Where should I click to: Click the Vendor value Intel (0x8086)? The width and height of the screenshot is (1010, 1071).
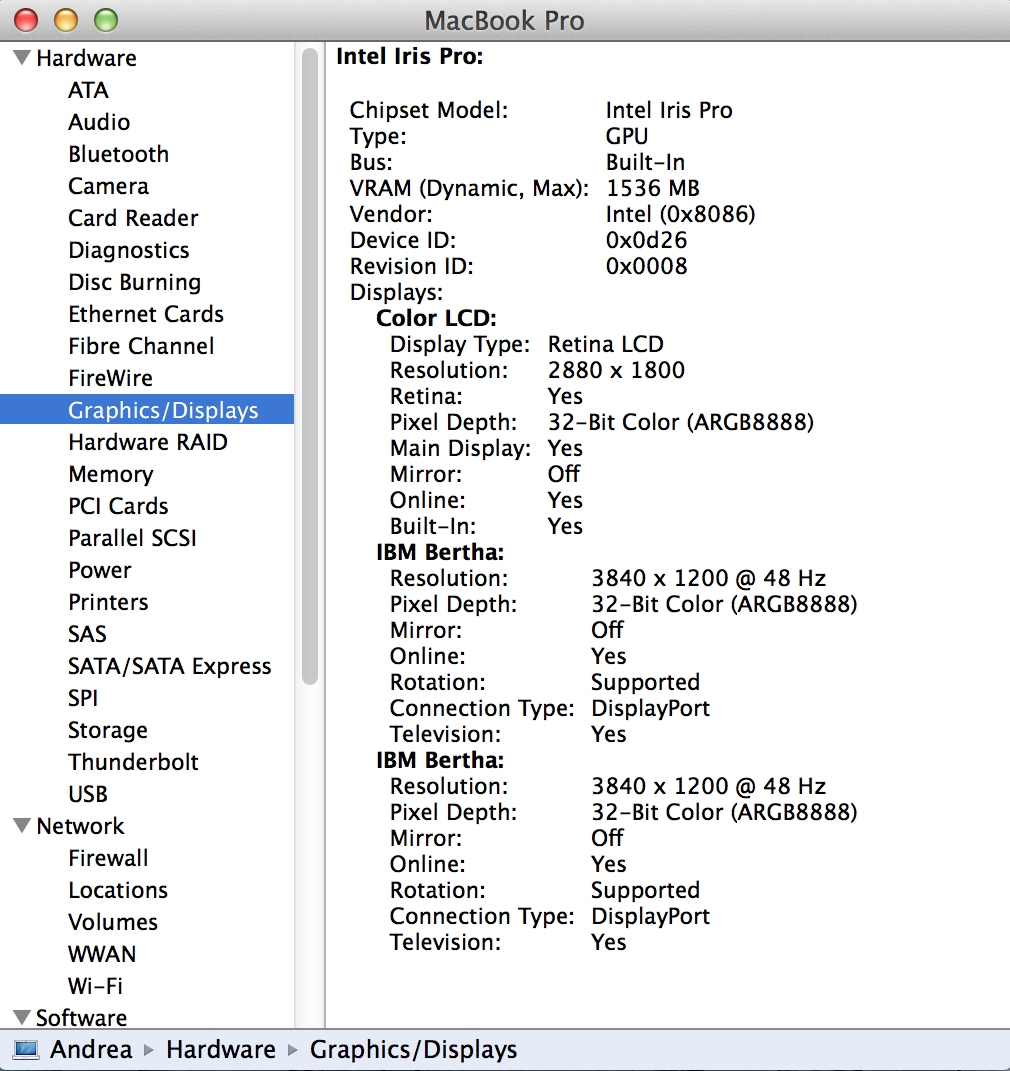pos(681,214)
